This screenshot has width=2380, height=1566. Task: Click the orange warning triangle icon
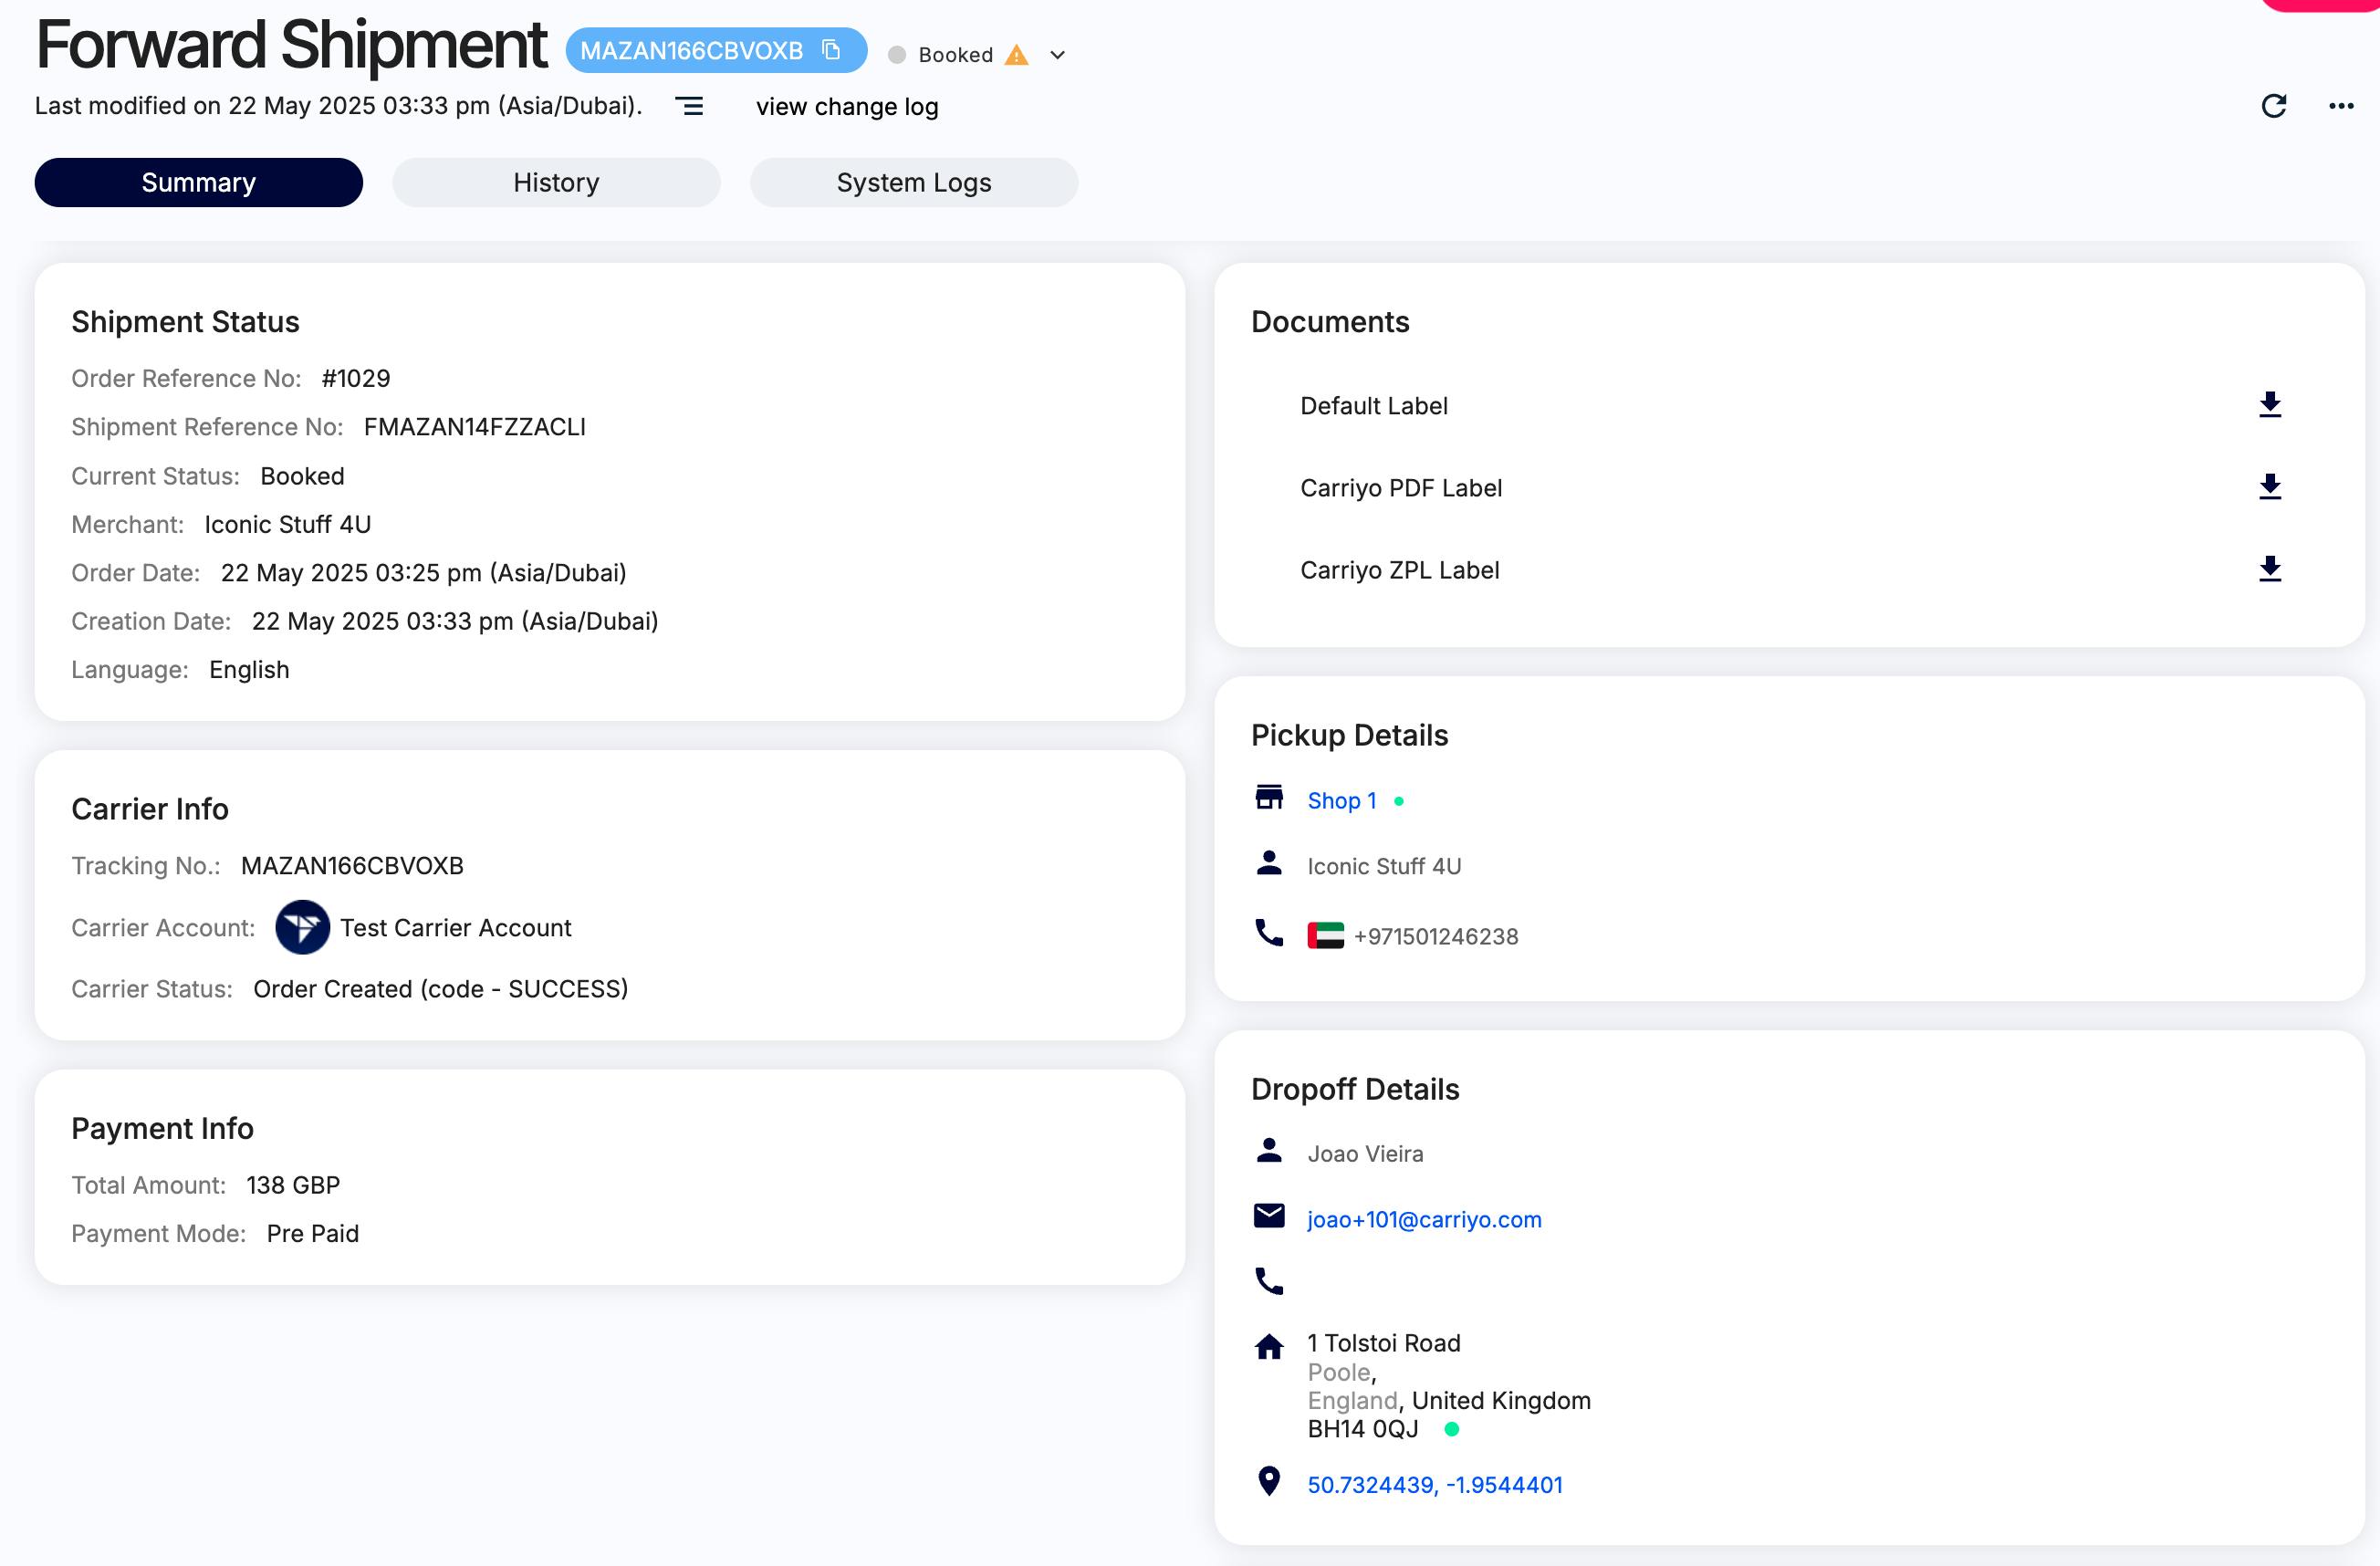pos(1016,55)
